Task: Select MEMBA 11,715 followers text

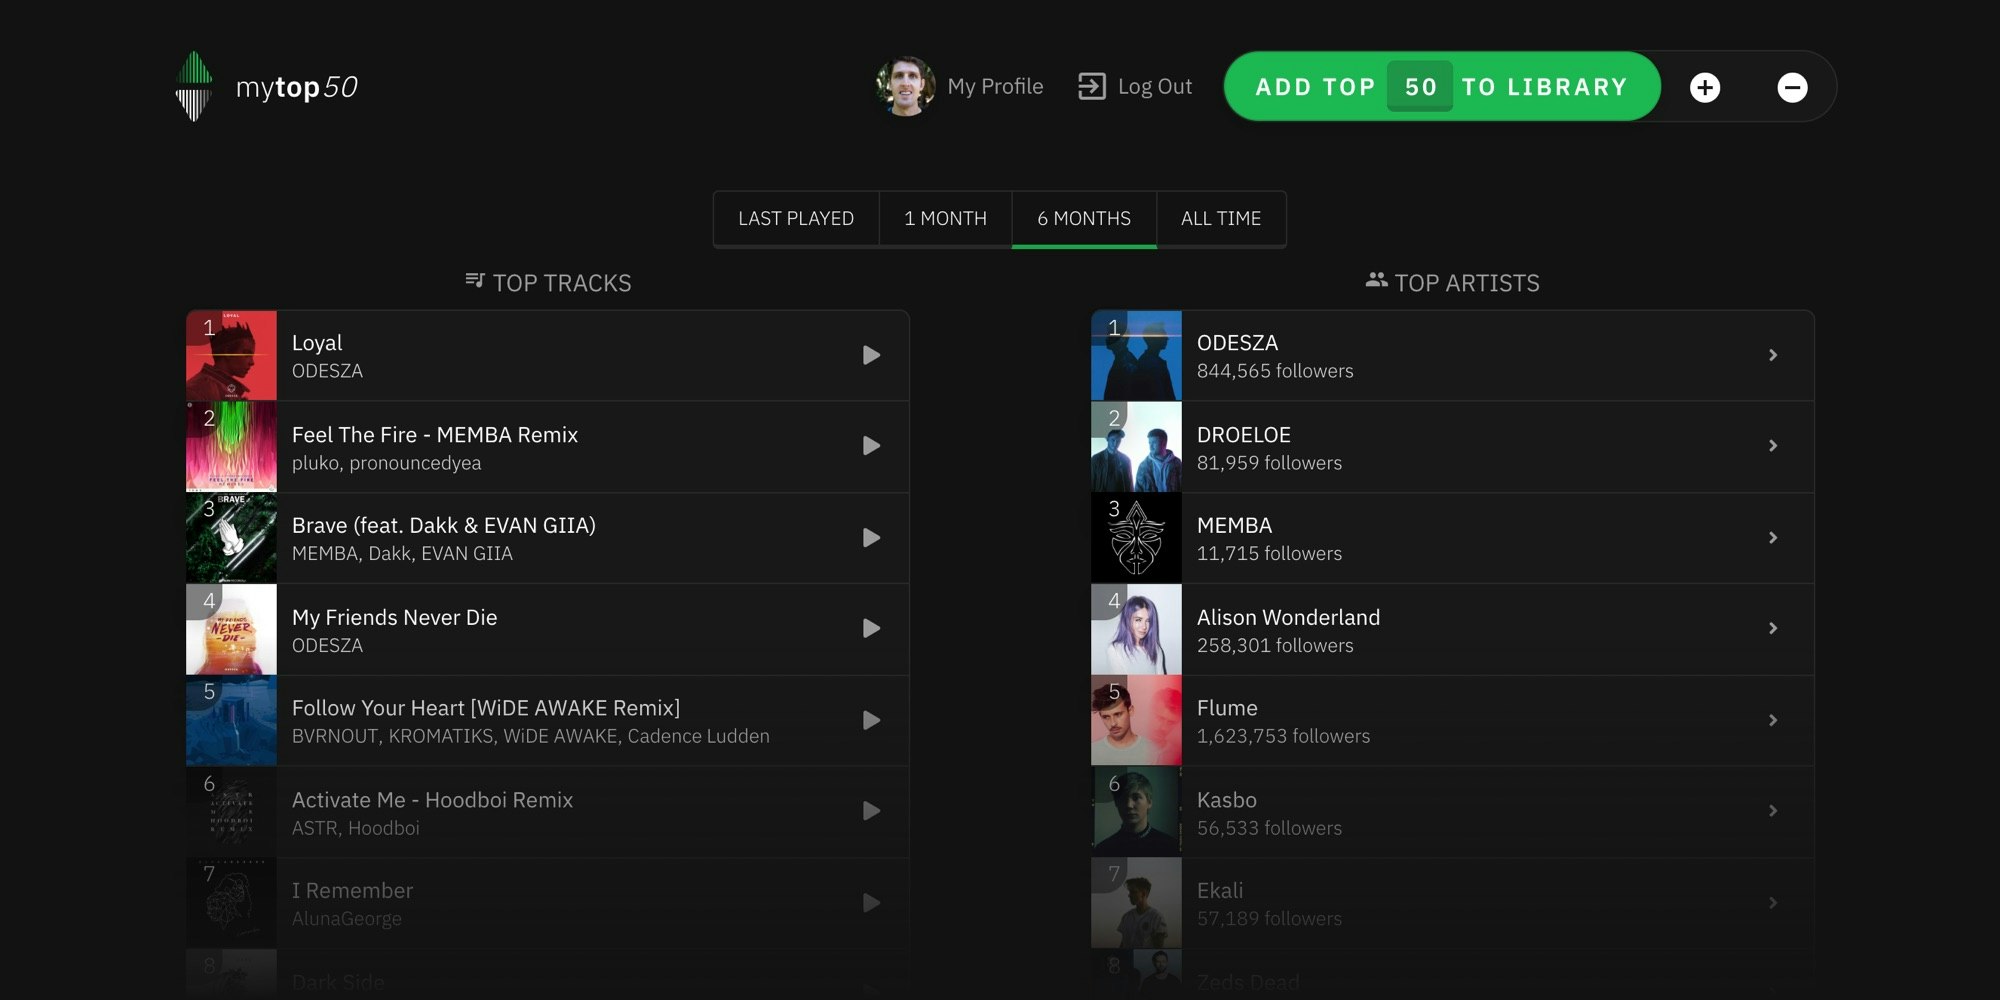Action: pos(1269,553)
